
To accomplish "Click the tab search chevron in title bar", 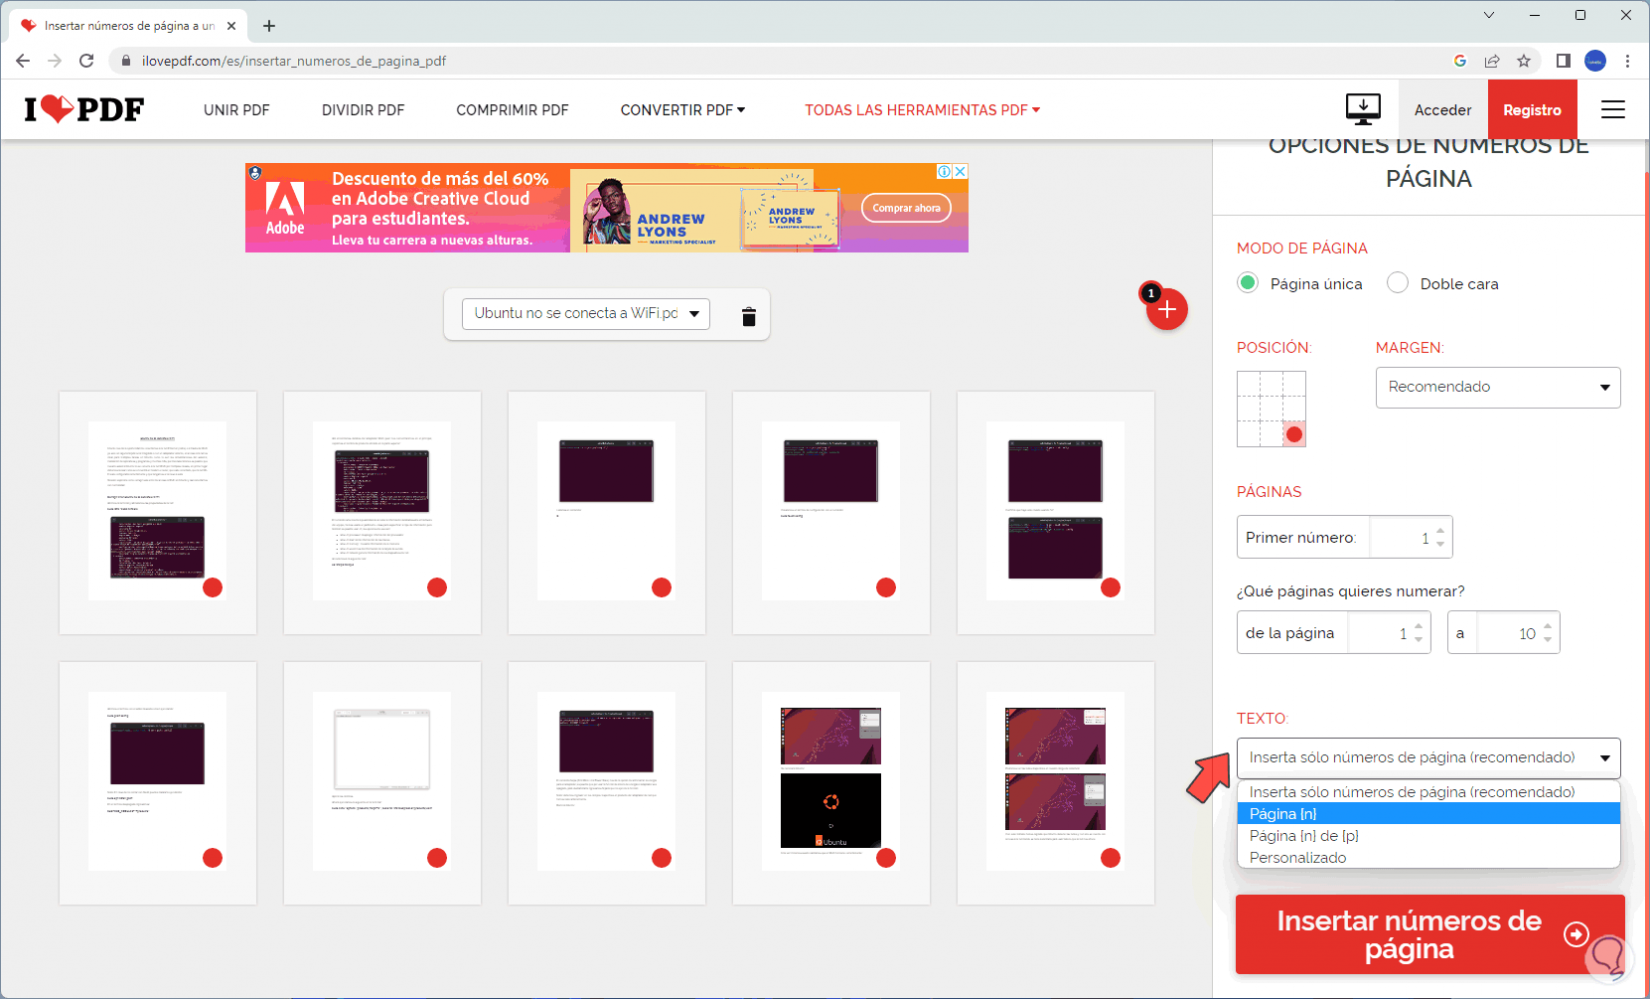I will click(1488, 15).
